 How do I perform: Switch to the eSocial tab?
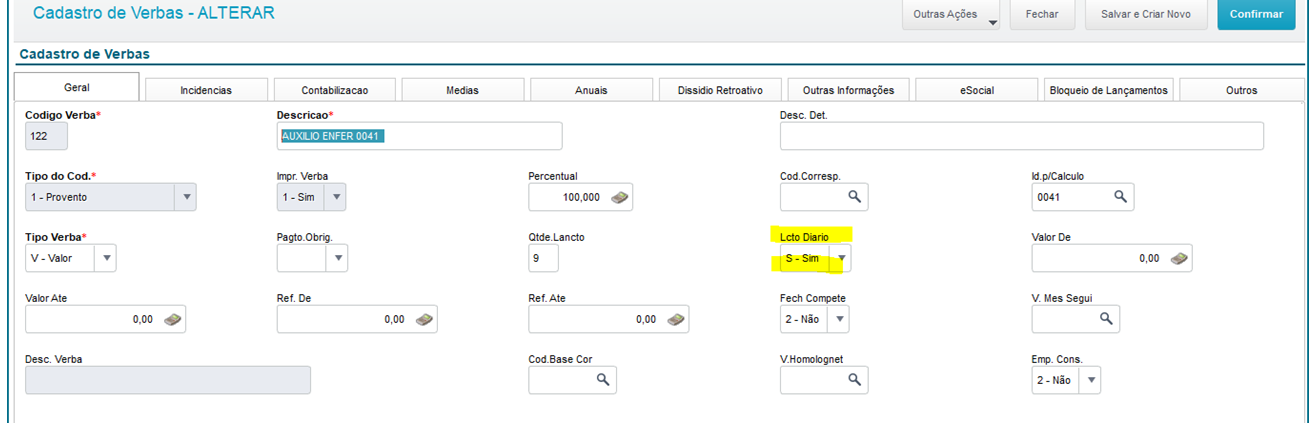click(x=976, y=90)
